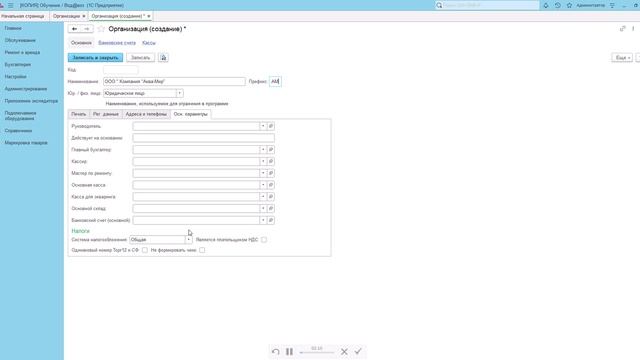Close the Организации tab with its x
The width and height of the screenshot is (640, 360).
point(84,16)
